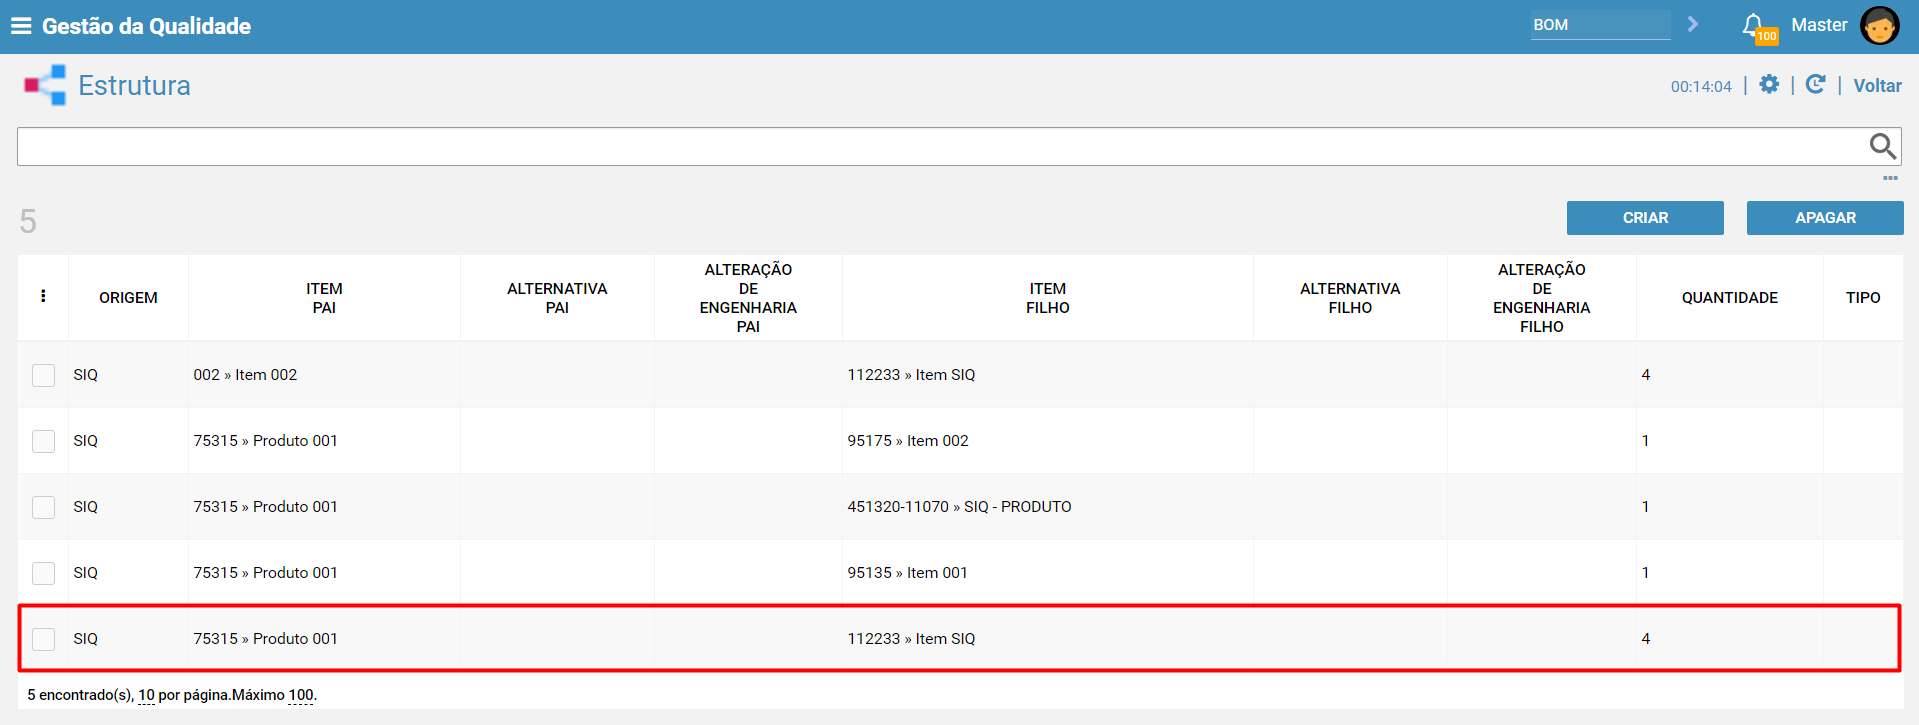This screenshot has width=1919, height=725.
Task: Check the row with child 451320-11070
Action: coord(43,507)
